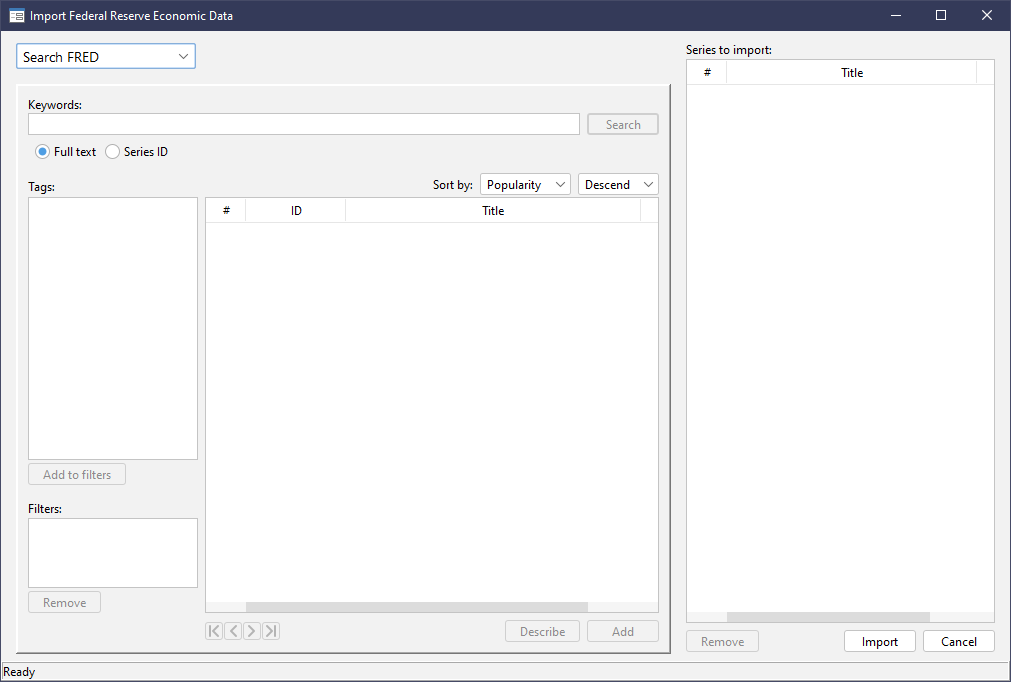The image size is (1011, 682).
Task: Jump to last results page
Action: click(x=271, y=631)
